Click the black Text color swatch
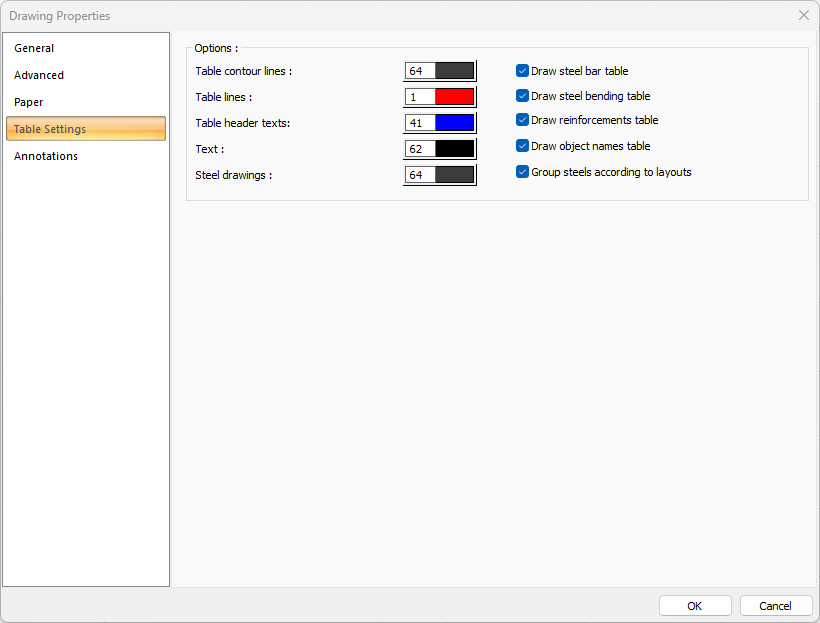820x623 pixels. point(454,149)
